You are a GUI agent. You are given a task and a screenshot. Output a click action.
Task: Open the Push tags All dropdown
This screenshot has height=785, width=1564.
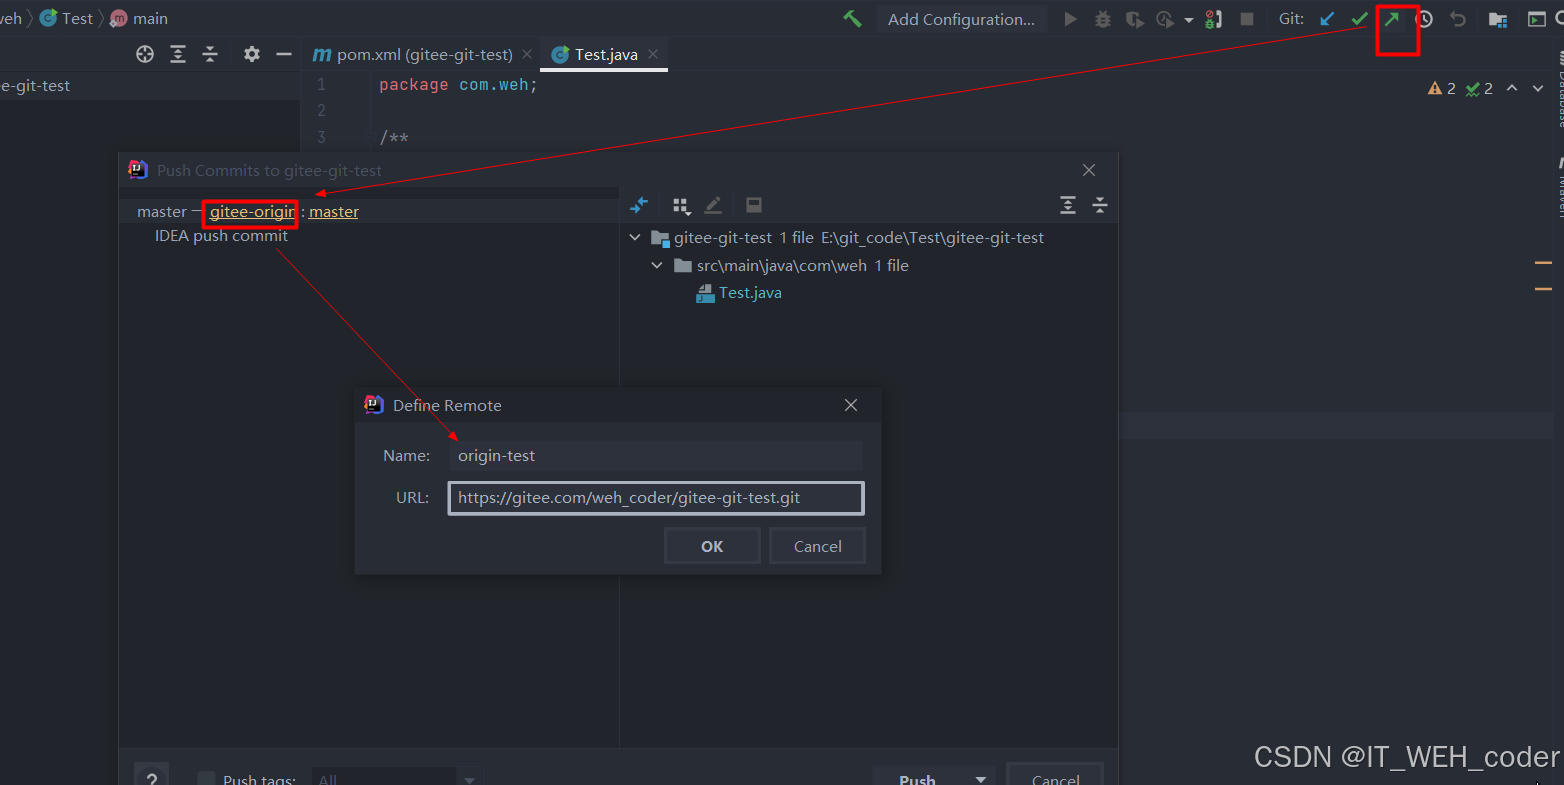pyautogui.click(x=396, y=778)
